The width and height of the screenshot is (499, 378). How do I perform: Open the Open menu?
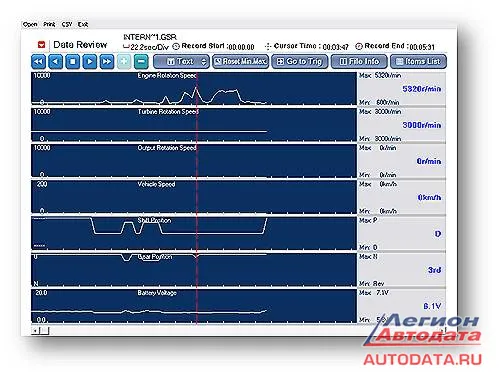(30, 24)
